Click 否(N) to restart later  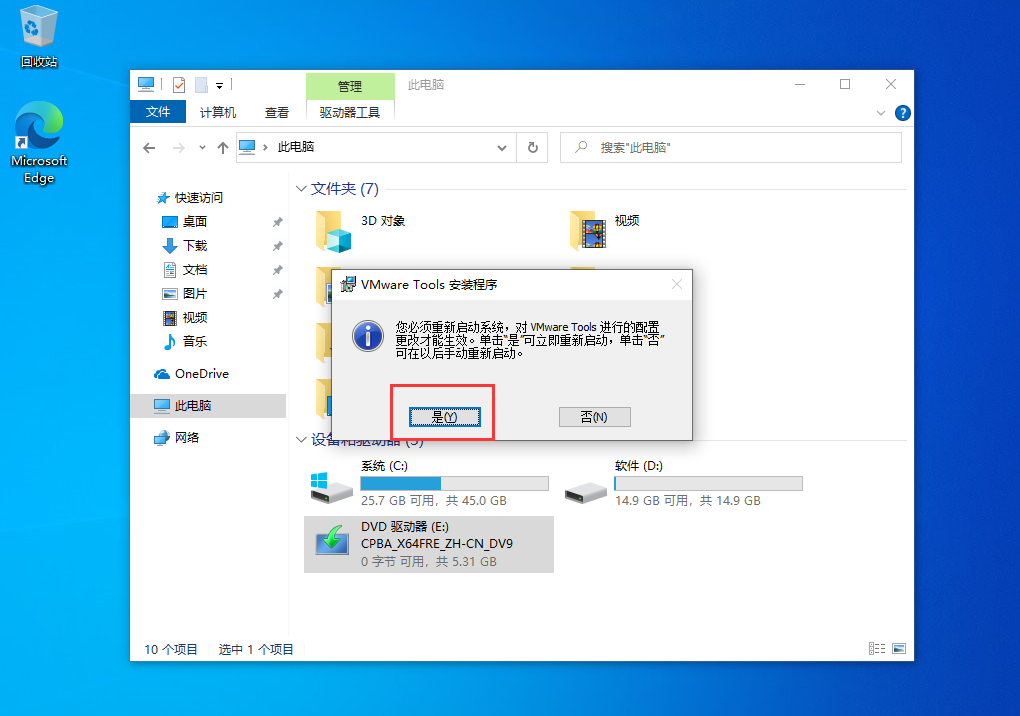pyautogui.click(x=595, y=417)
